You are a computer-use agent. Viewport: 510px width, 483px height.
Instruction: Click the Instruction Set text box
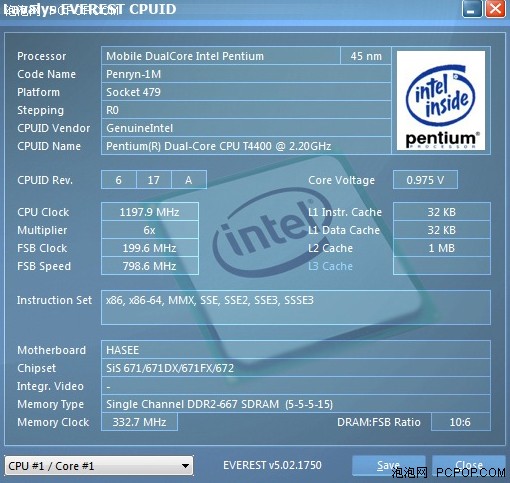pos(296,307)
